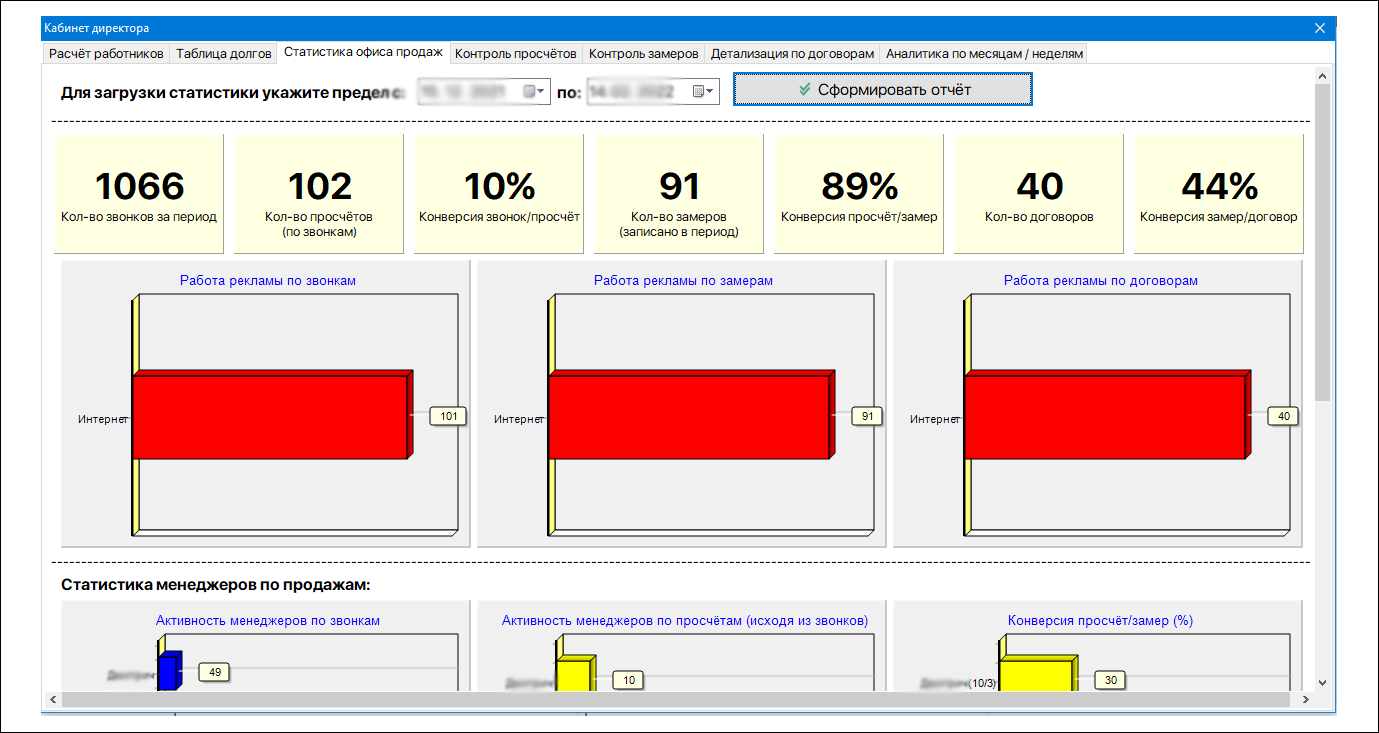Click the green checkmark icon on Сформировать отчёт

(804, 89)
